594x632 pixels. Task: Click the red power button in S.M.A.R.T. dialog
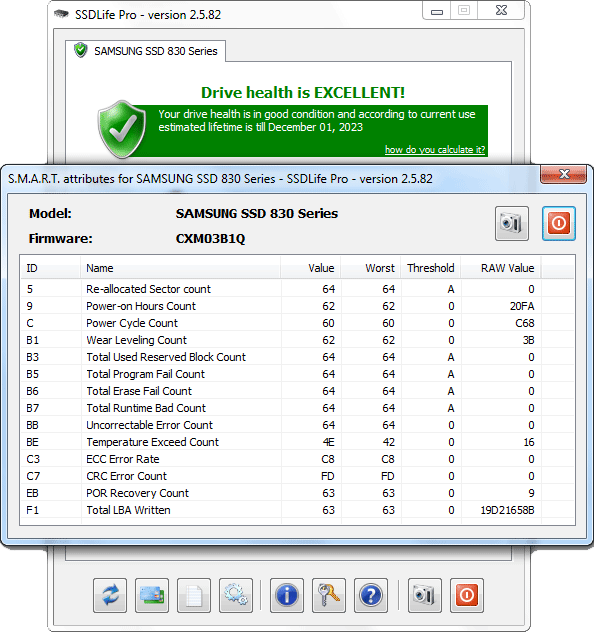click(x=559, y=223)
